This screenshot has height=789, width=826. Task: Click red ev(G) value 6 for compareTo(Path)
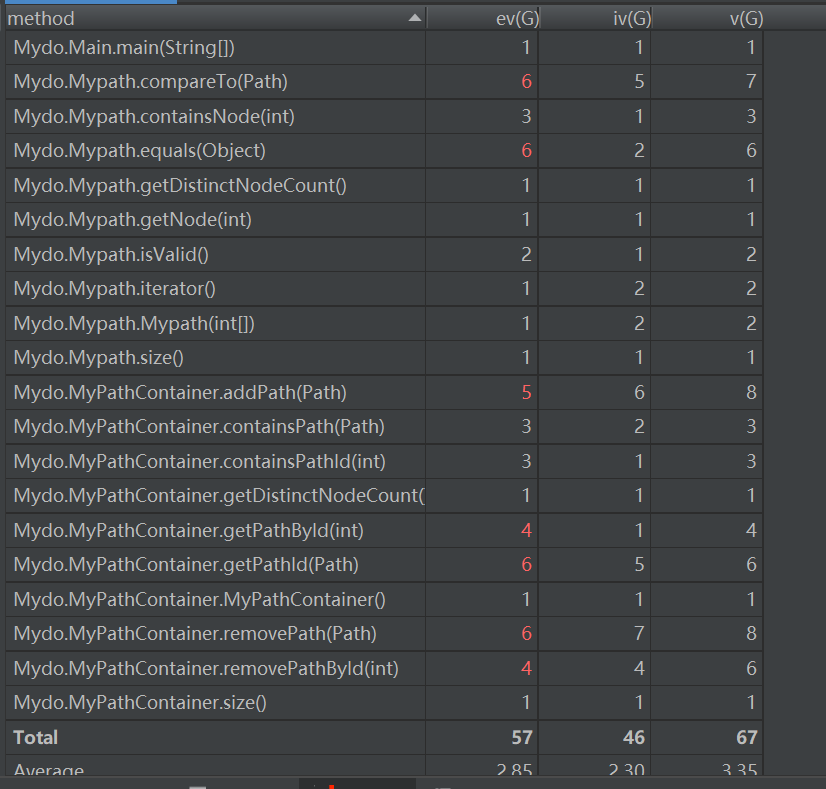[x=526, y=82]
